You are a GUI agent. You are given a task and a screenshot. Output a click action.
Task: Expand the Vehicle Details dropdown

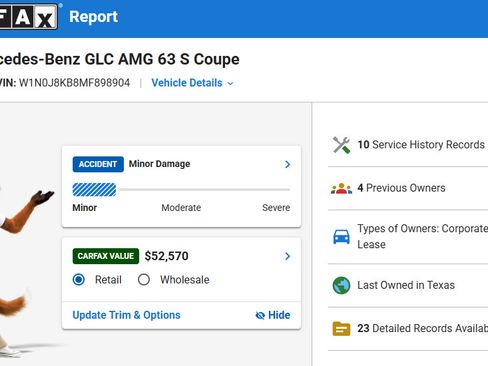click(x=192, y=83)
